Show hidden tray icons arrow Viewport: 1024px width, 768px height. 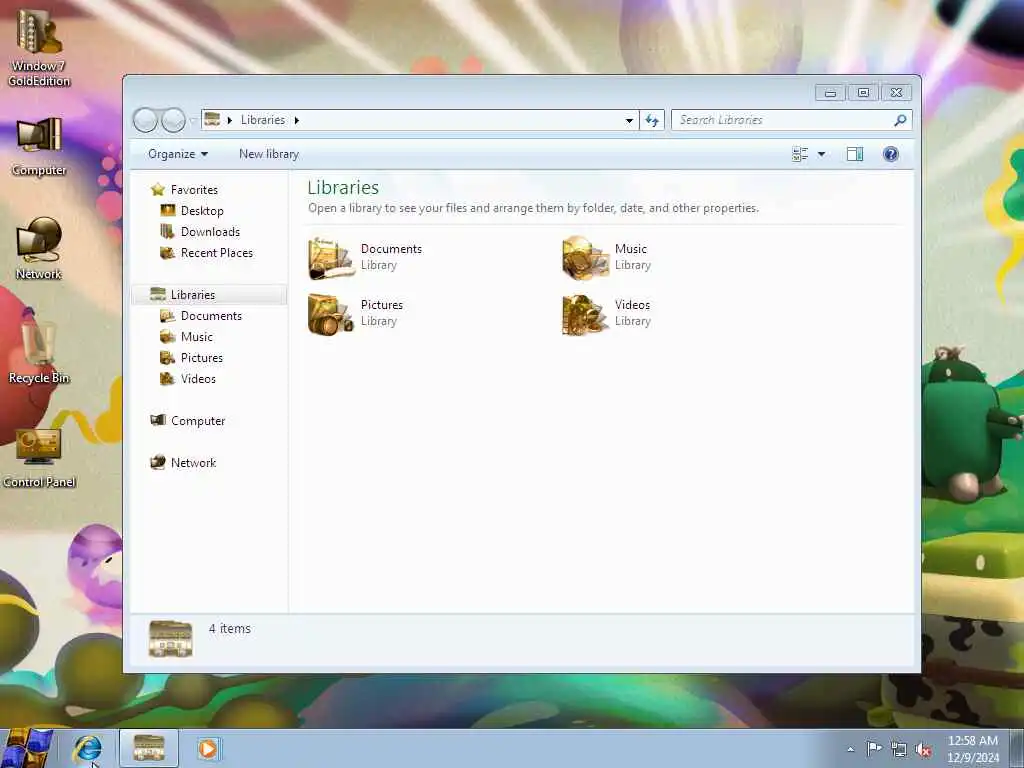click(850, 749)
